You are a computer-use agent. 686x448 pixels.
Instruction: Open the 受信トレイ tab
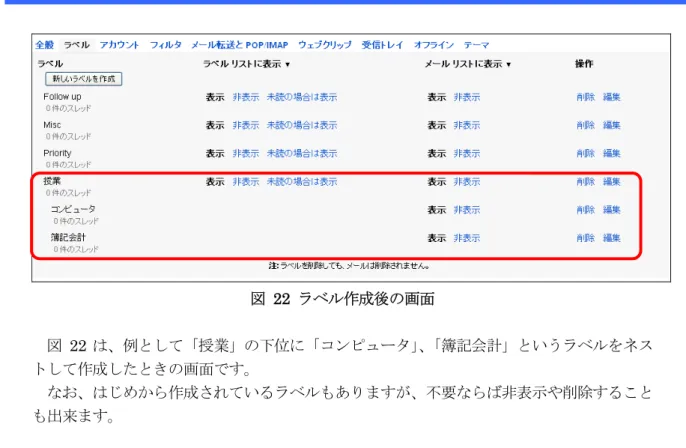(x=382, y=45)
